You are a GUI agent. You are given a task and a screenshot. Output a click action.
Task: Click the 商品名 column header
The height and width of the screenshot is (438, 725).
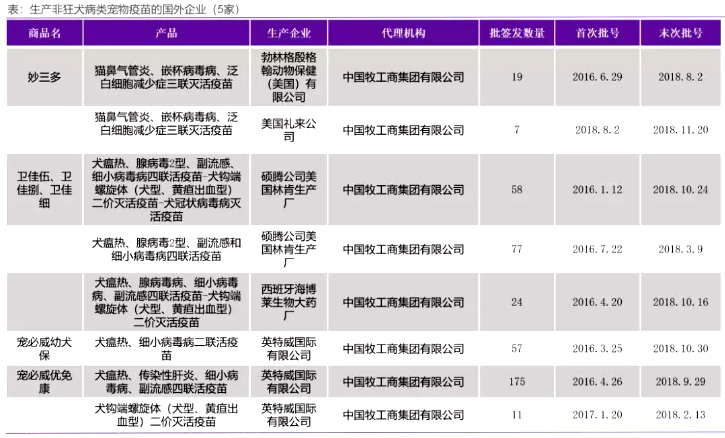coord(44,33)
